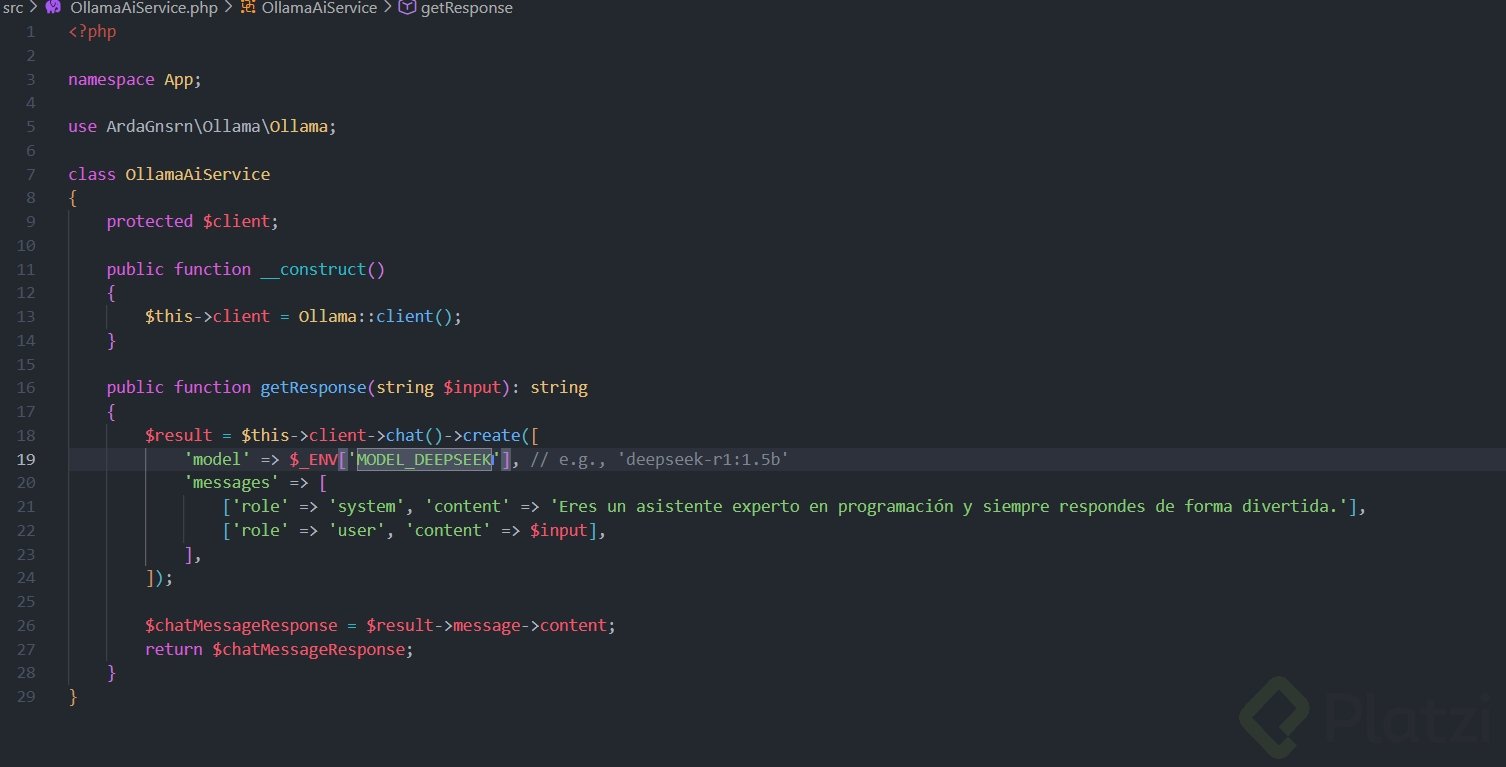Open the OllamaAiService class breadcrumb

(x=319, y=8)
